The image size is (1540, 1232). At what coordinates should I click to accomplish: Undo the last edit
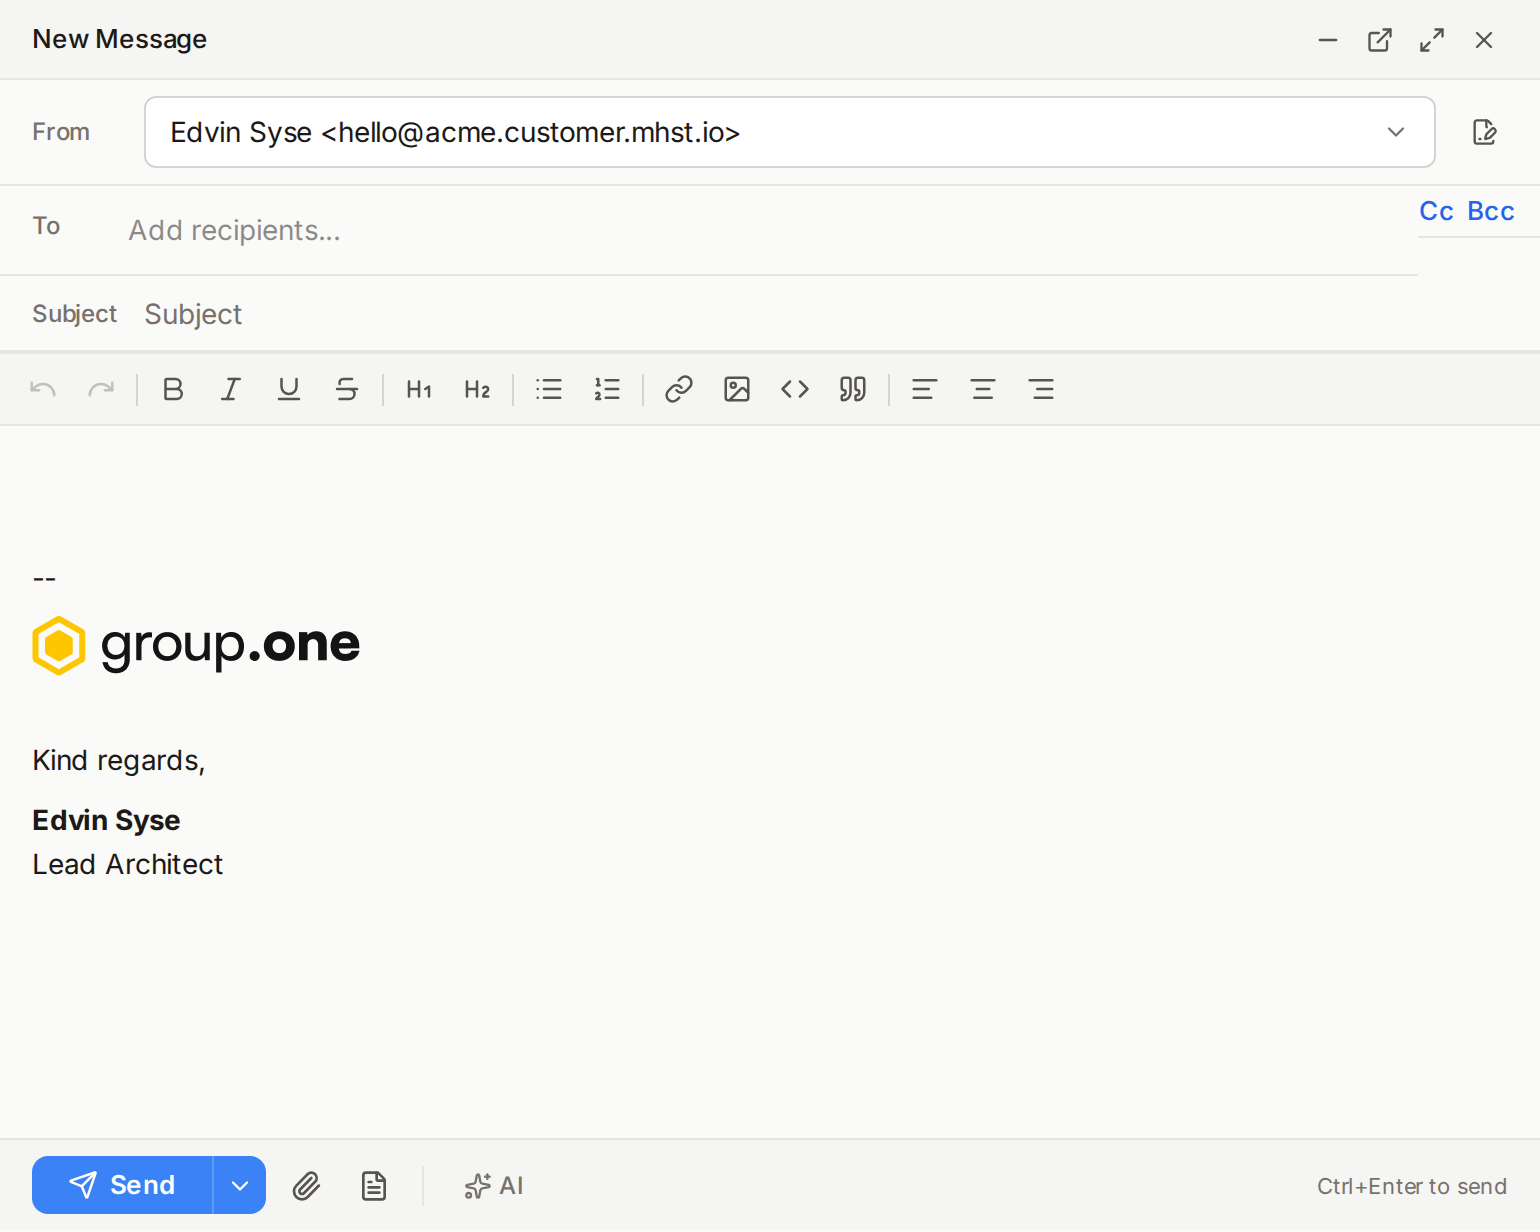pyautogui.click(x=42, y=389)
